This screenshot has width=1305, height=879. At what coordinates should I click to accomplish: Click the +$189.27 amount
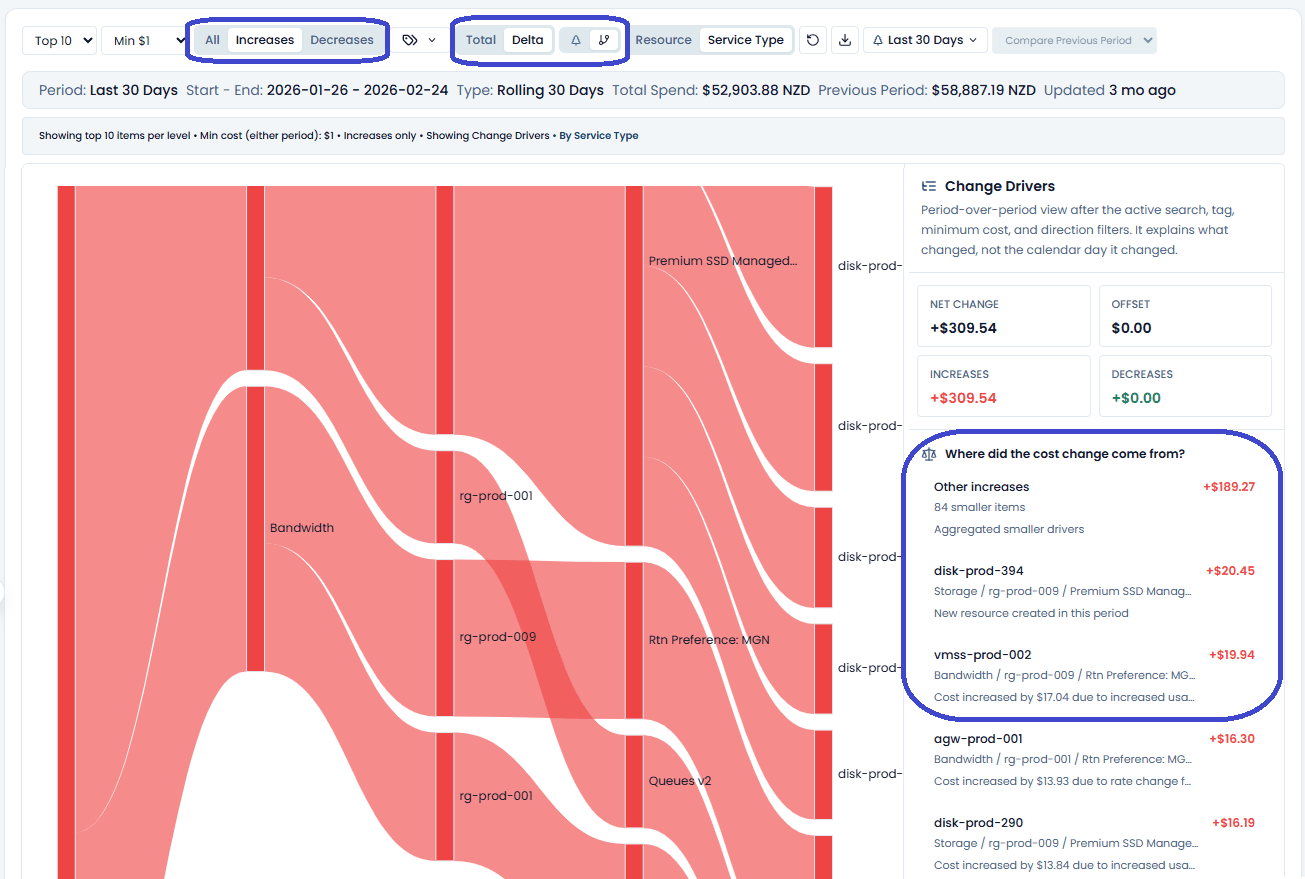(1228, 487)
